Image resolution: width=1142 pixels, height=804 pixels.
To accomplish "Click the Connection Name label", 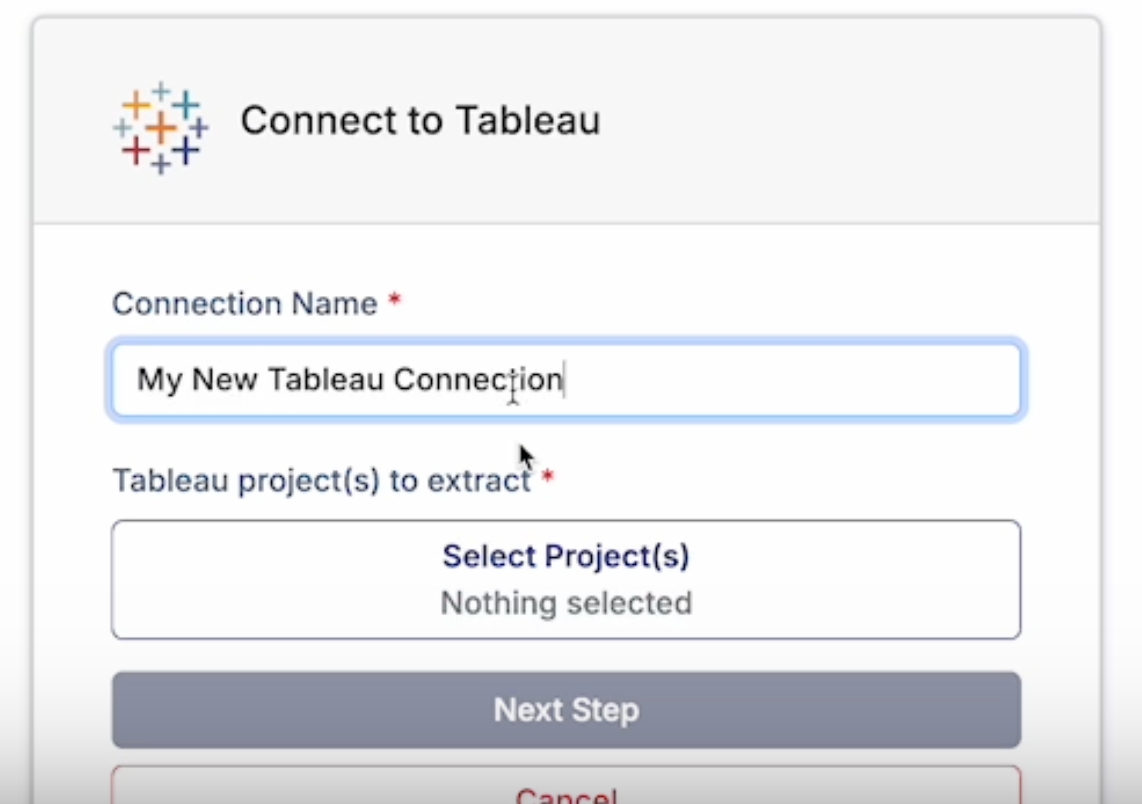I will pyautogui.click(x=245, y=303).
